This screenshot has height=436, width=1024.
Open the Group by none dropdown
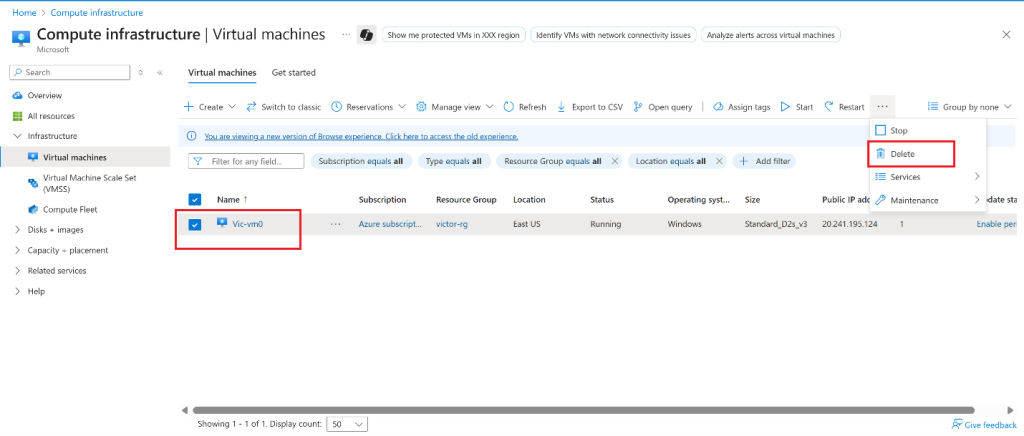[x=969, y=107]
